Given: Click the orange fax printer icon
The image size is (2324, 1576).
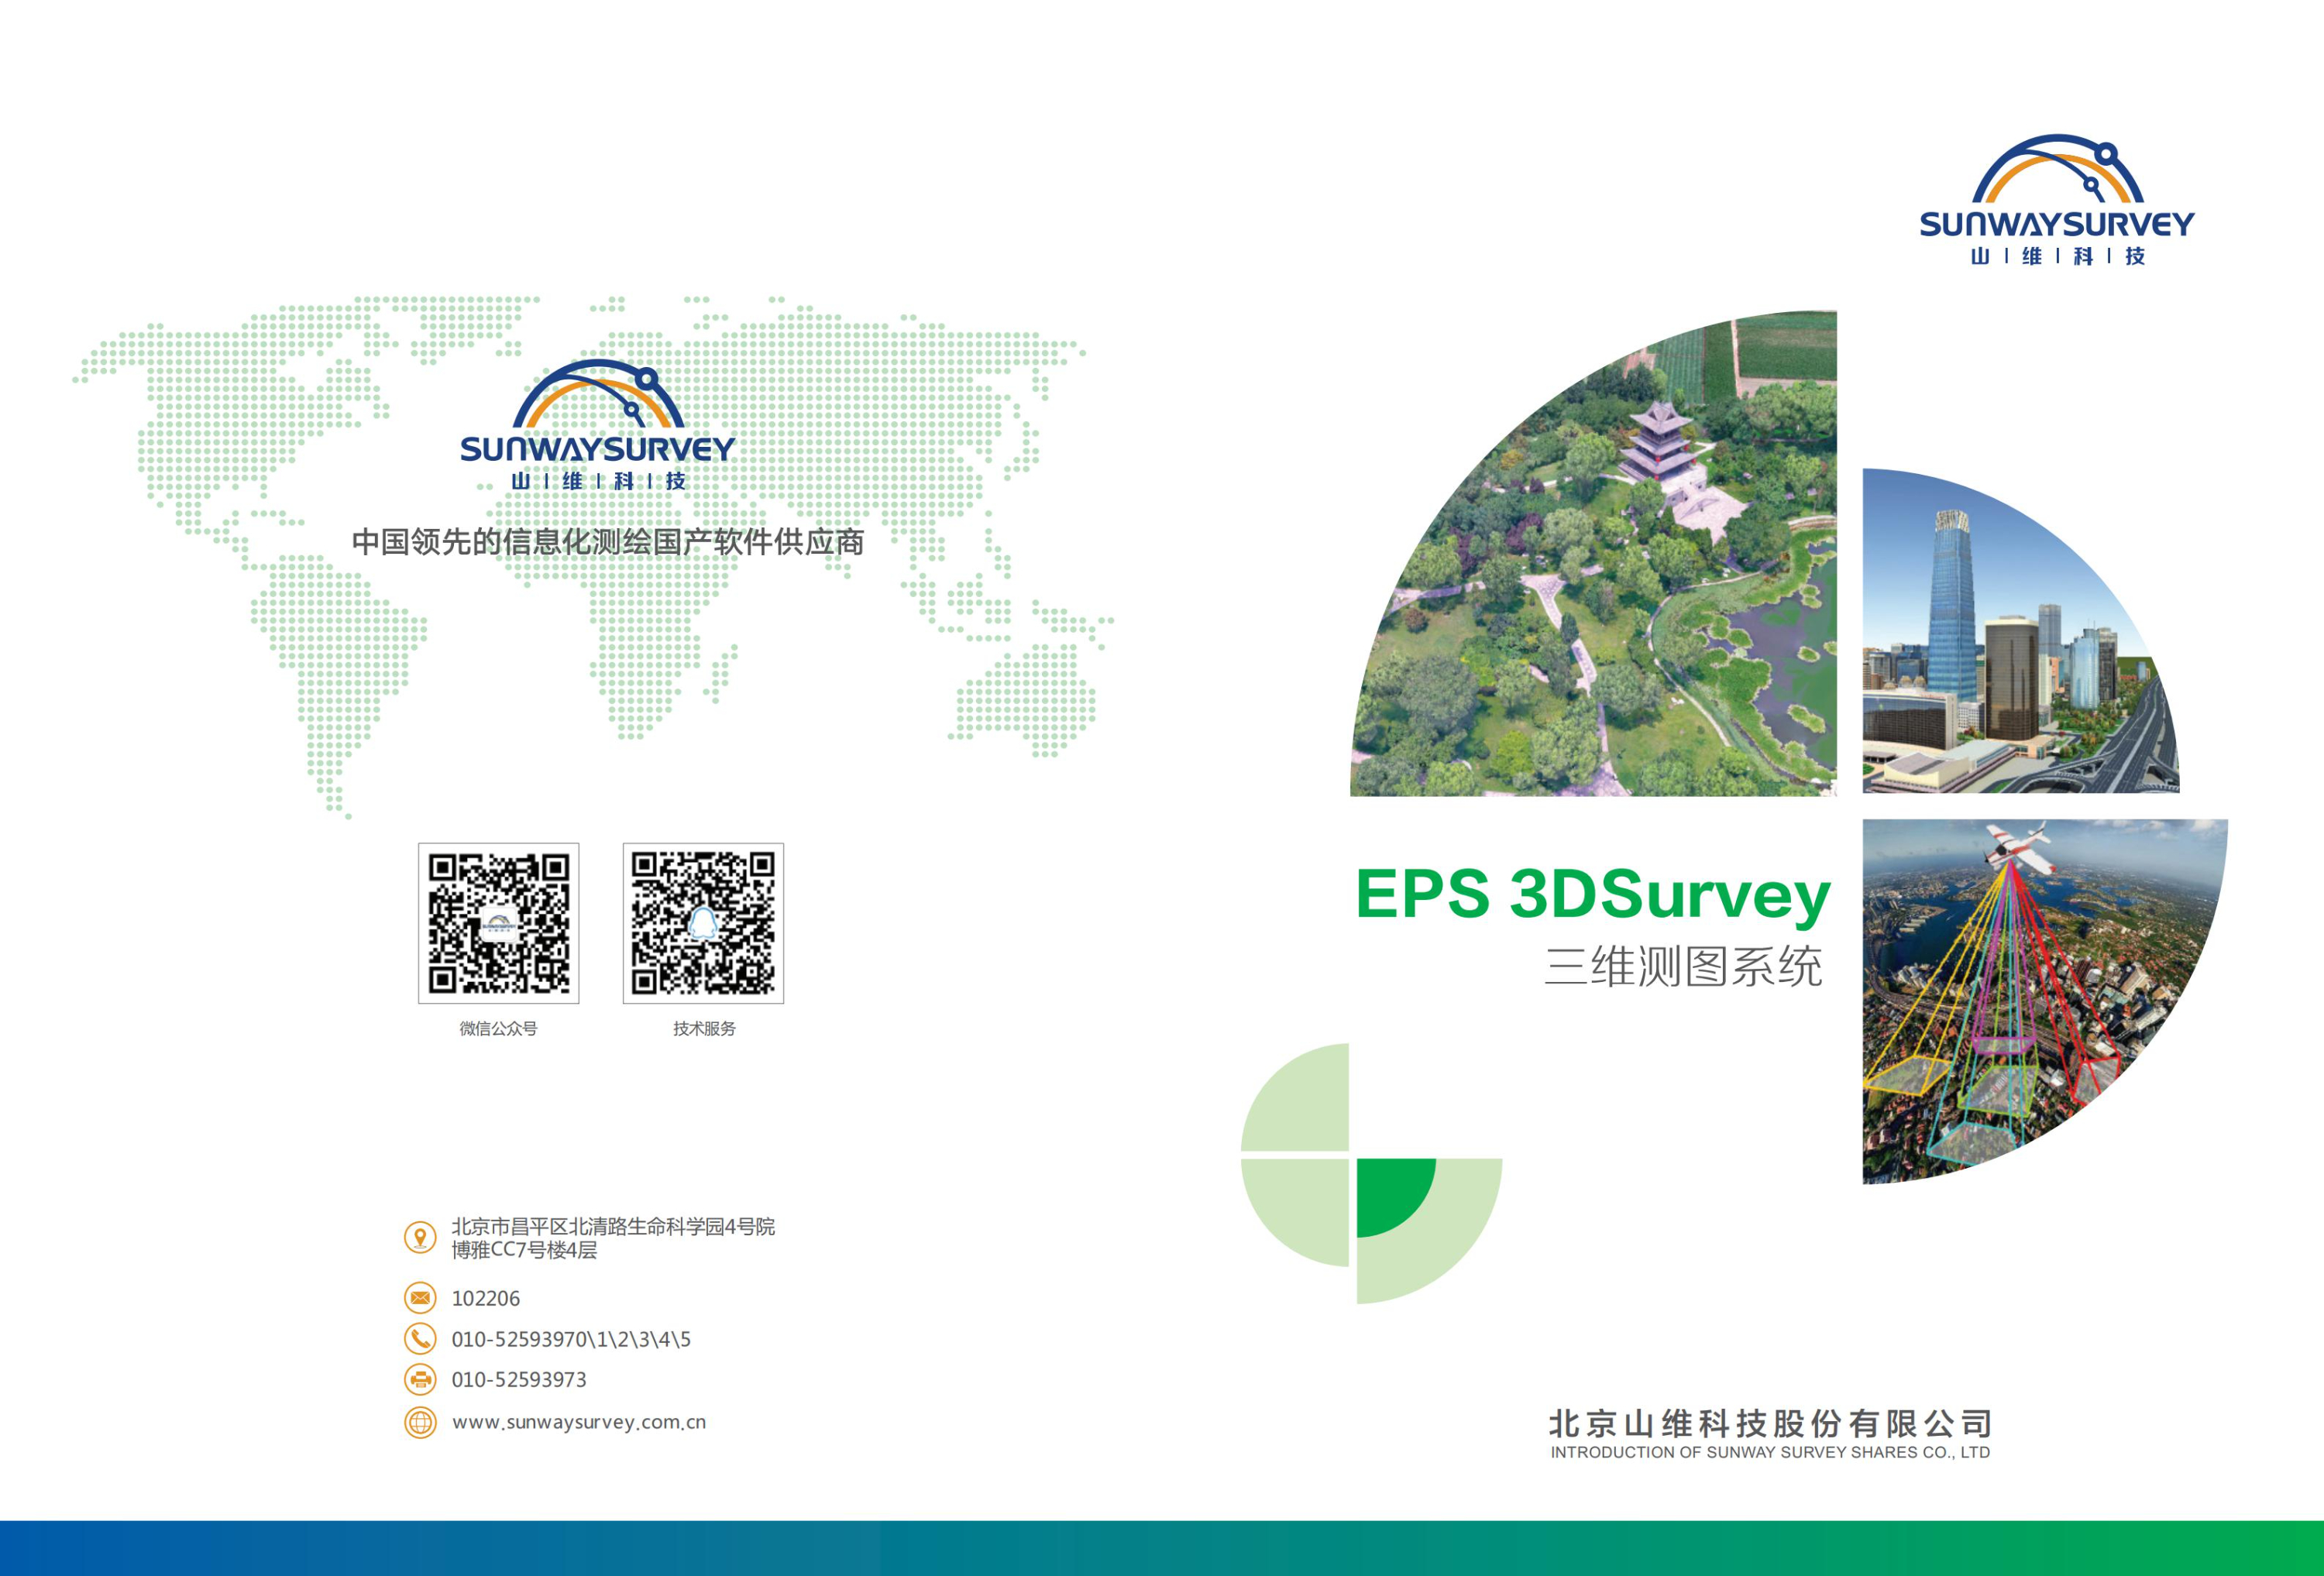Looking at the screenshot, I should pos(420,1380).
